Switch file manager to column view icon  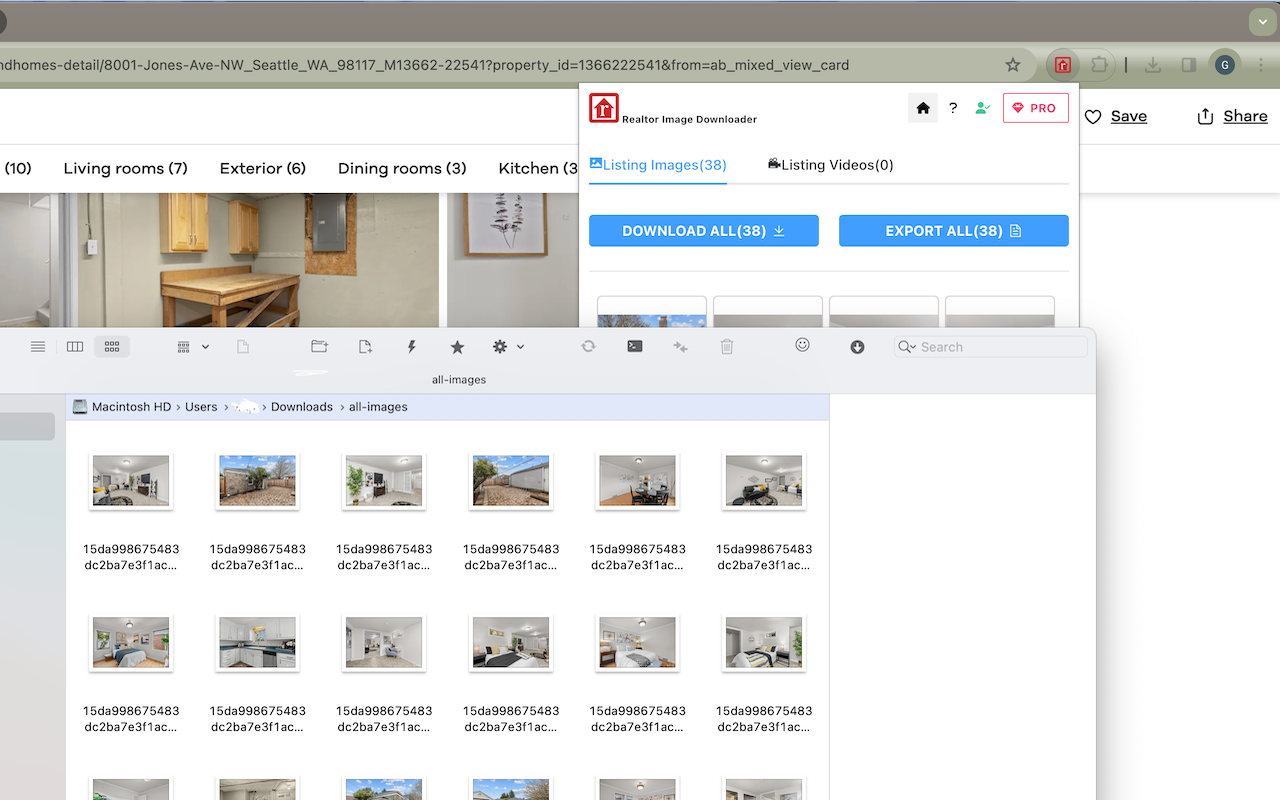pos(75,347)
